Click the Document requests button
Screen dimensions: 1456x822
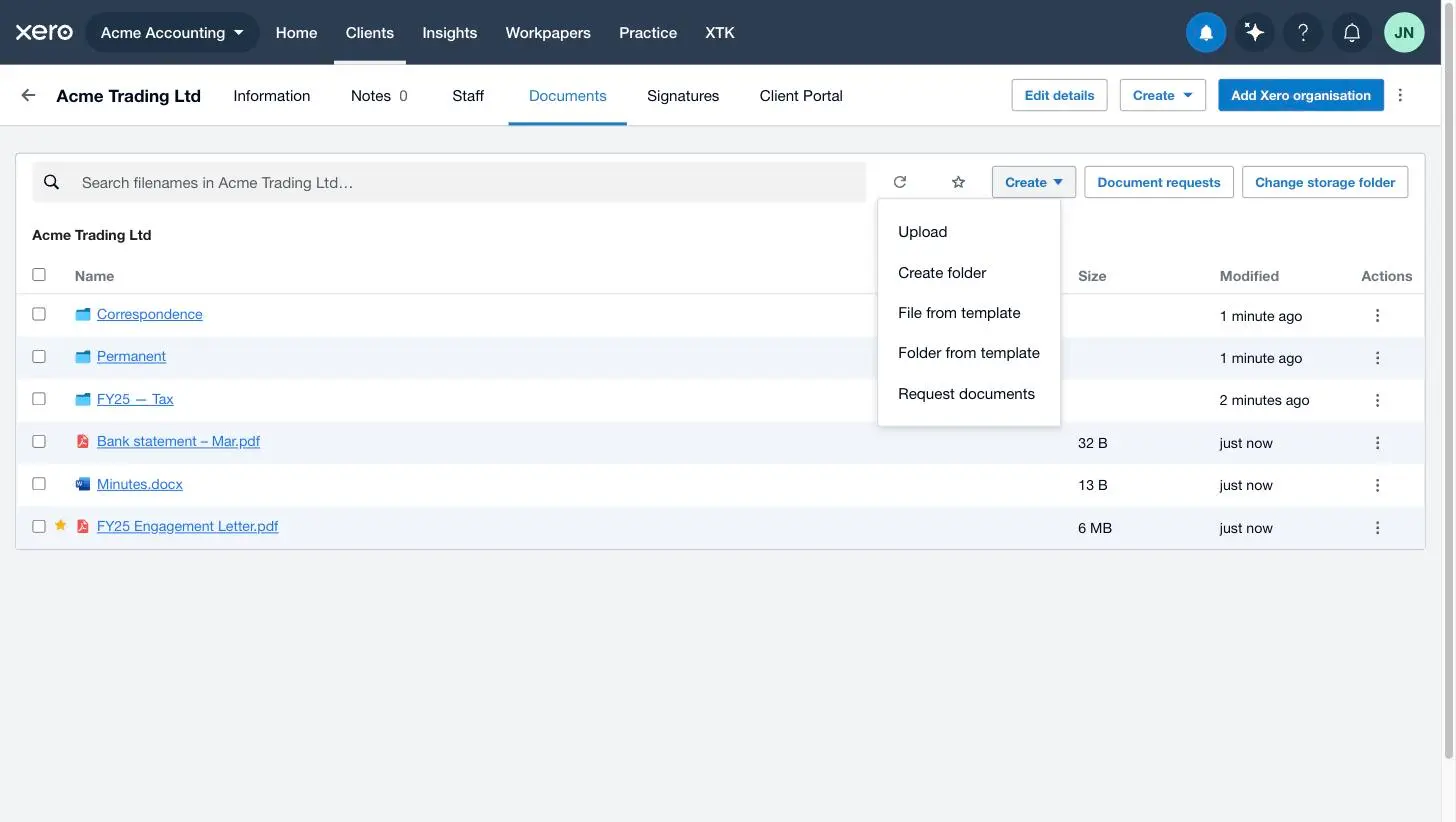point(1159,182)
